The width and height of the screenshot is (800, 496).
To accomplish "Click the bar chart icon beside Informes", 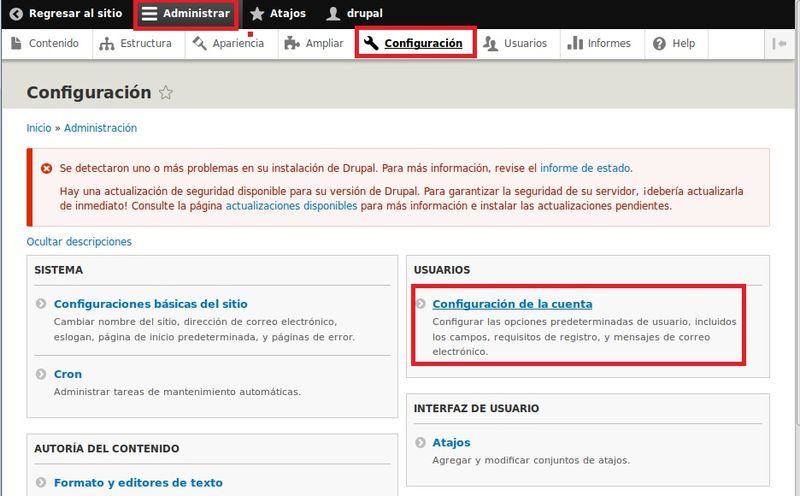I will pyautogui.click(x=575, y=43).
